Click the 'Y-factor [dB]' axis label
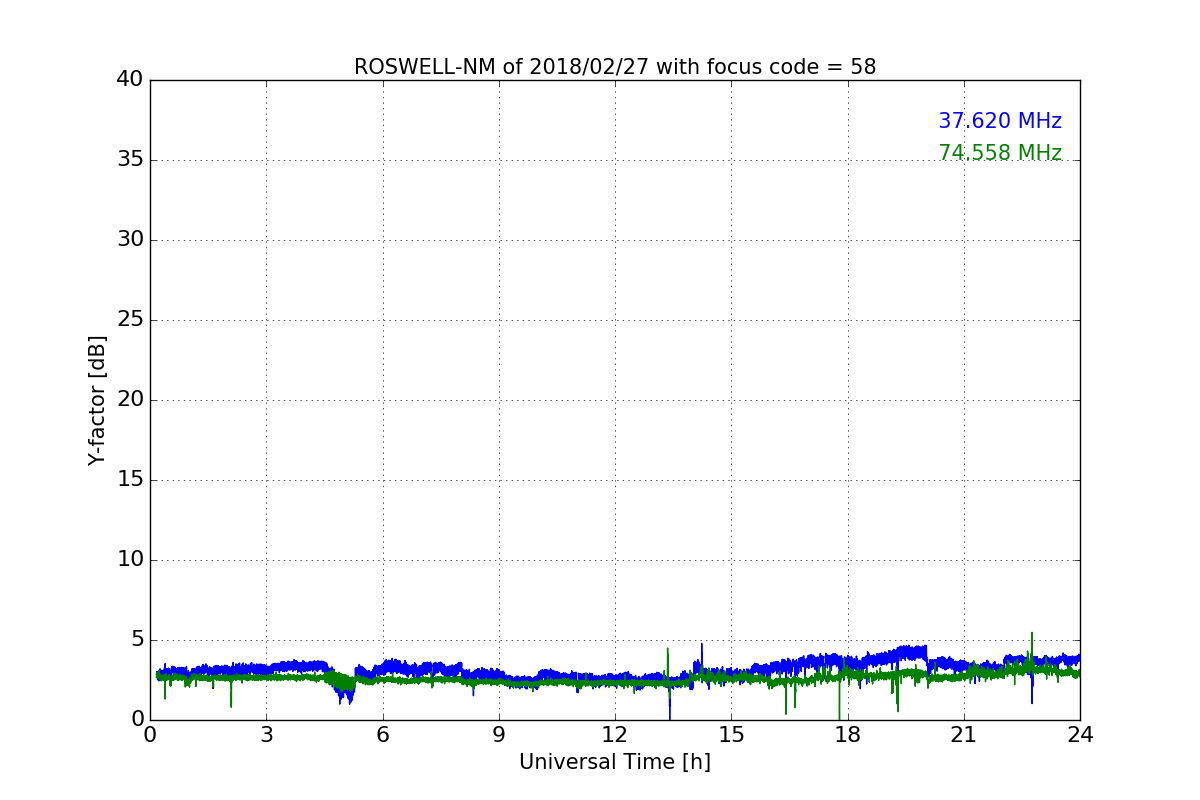 [x=97, y=400]
